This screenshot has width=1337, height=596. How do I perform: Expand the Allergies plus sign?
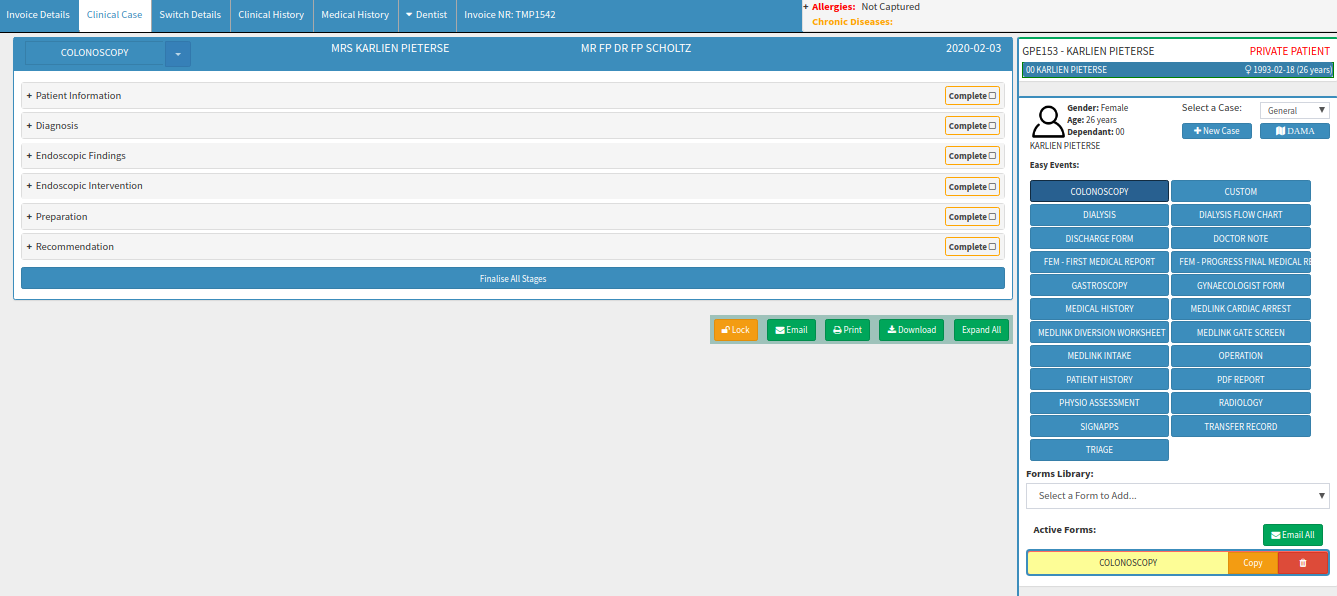tap(806, 7)
